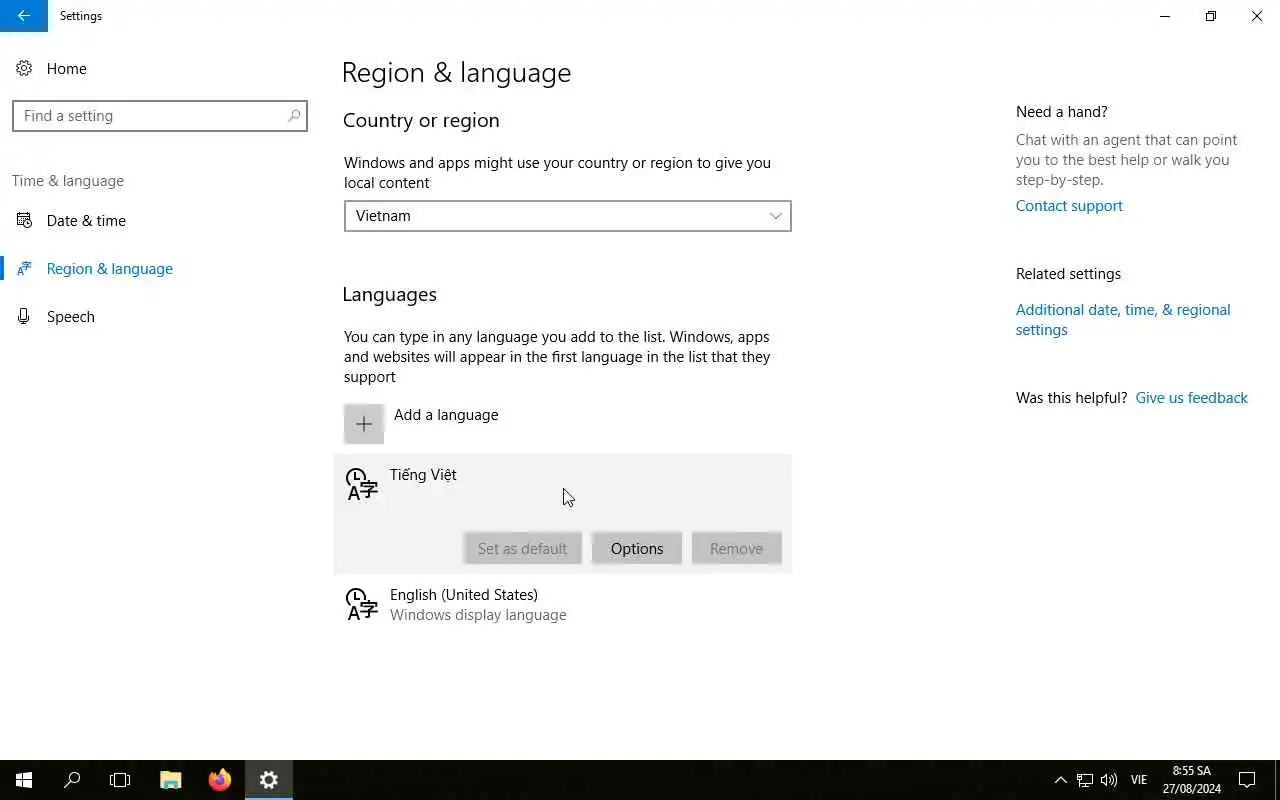Select the Tiếng Việt language name

click(423, 475)
